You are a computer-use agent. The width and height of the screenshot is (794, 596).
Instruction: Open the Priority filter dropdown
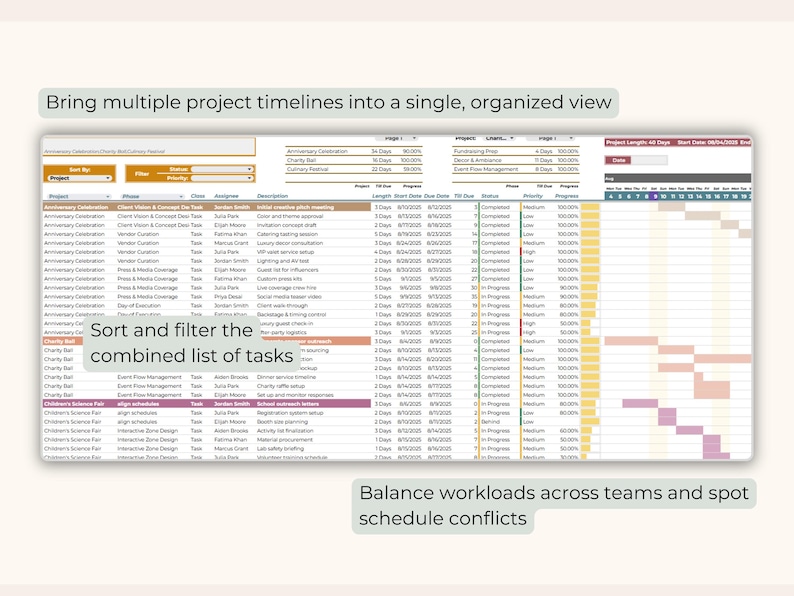221,178
